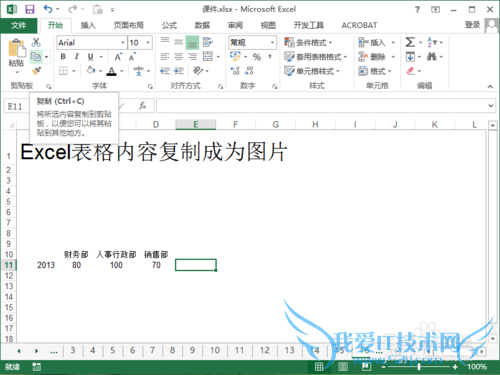The image size is (500, 375).
Task: Toggle Wrap Text icon
Action: 208,42
